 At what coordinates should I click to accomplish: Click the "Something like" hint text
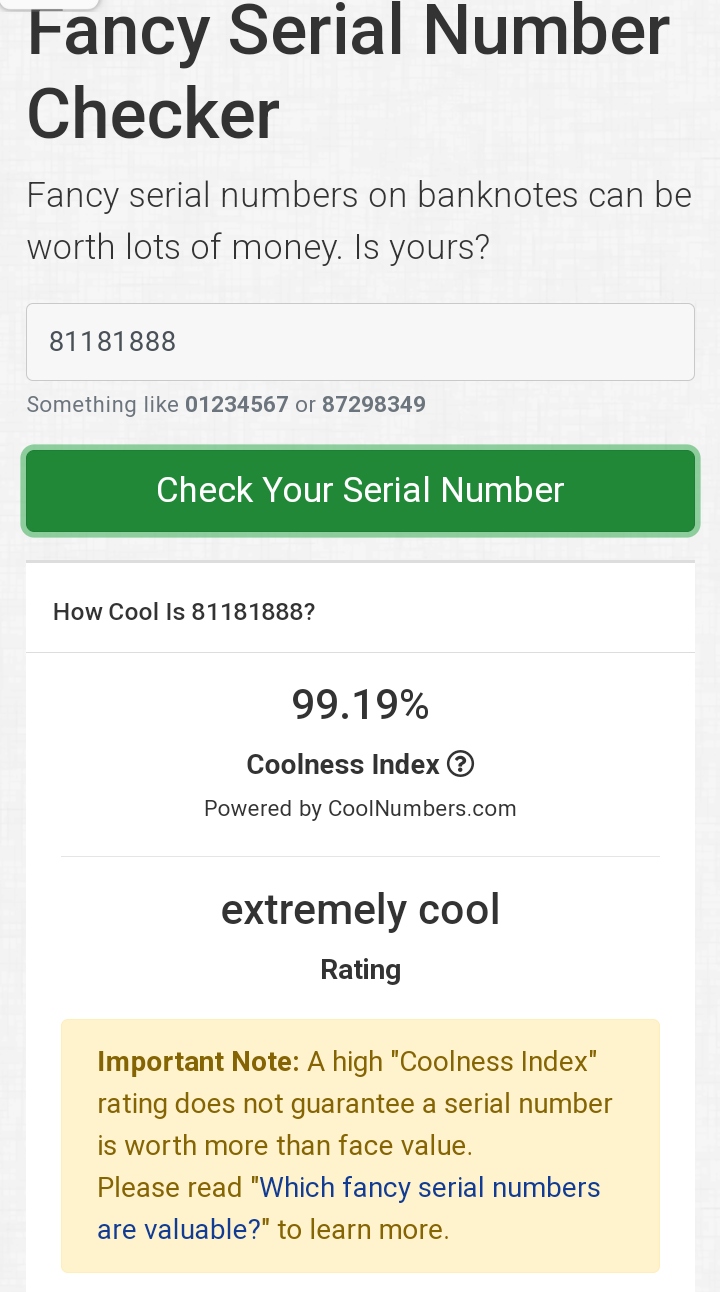pyautogui.click(x=103, y=405)
